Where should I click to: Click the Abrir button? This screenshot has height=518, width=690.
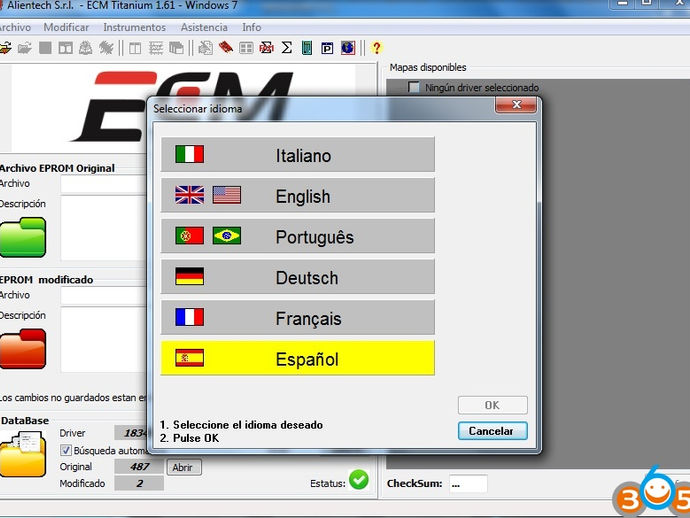pos(184,467)
